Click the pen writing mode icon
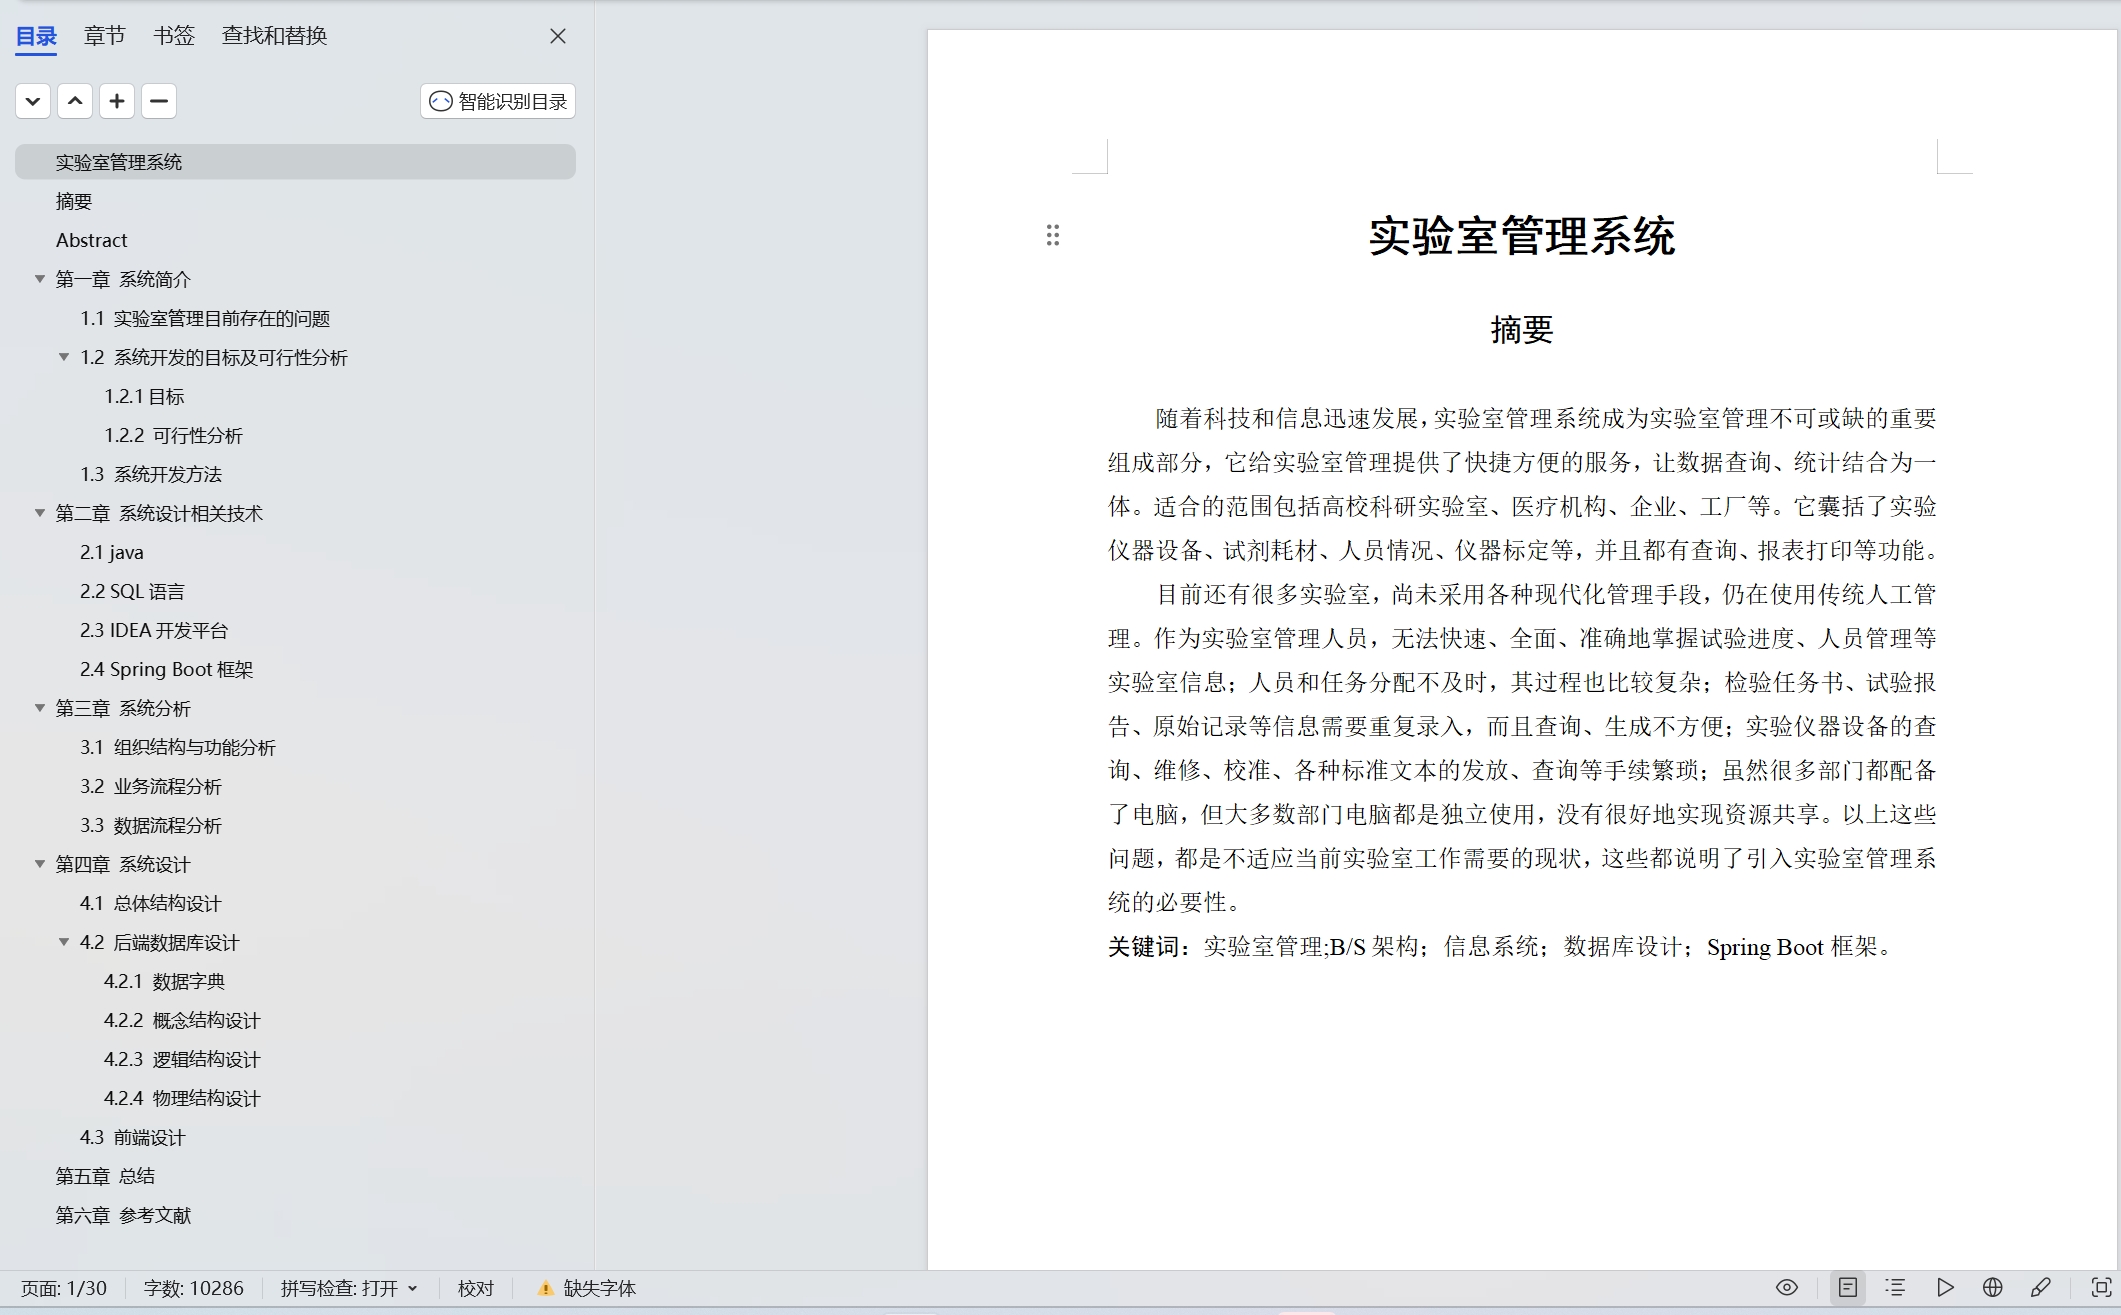 2041,1287
